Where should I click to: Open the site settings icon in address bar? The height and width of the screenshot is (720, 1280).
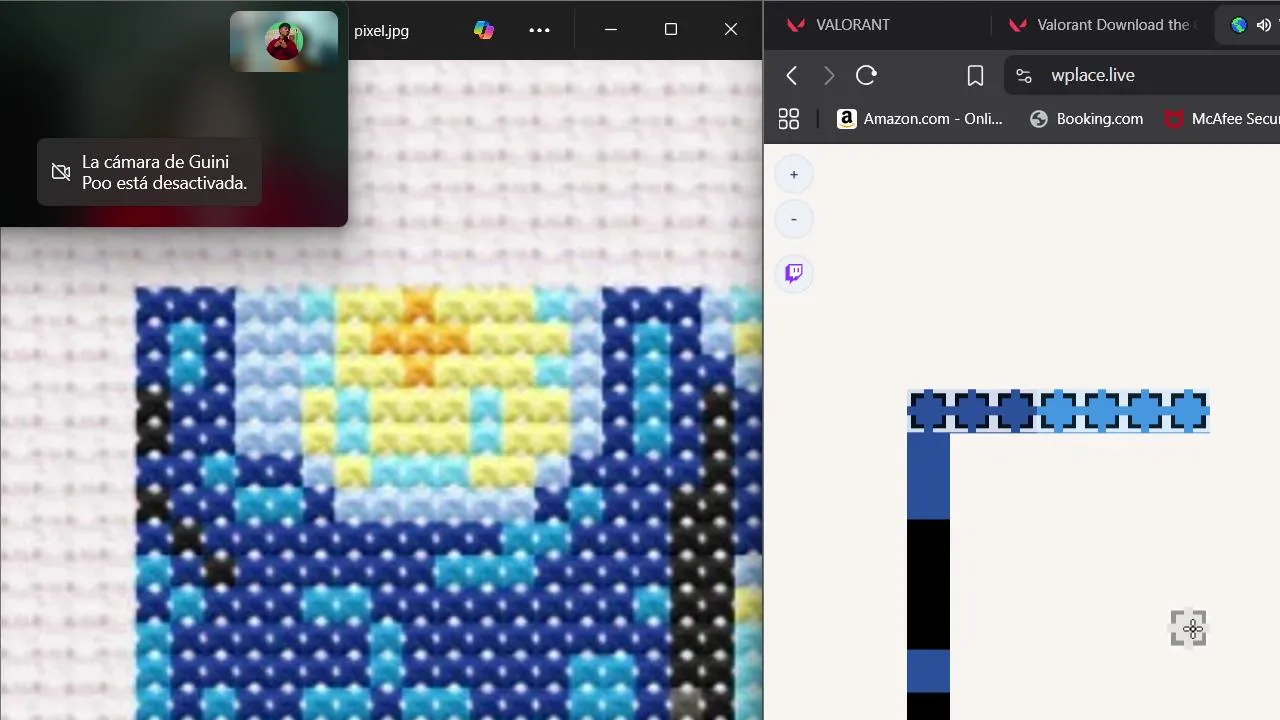click(x=1022, y=75)
